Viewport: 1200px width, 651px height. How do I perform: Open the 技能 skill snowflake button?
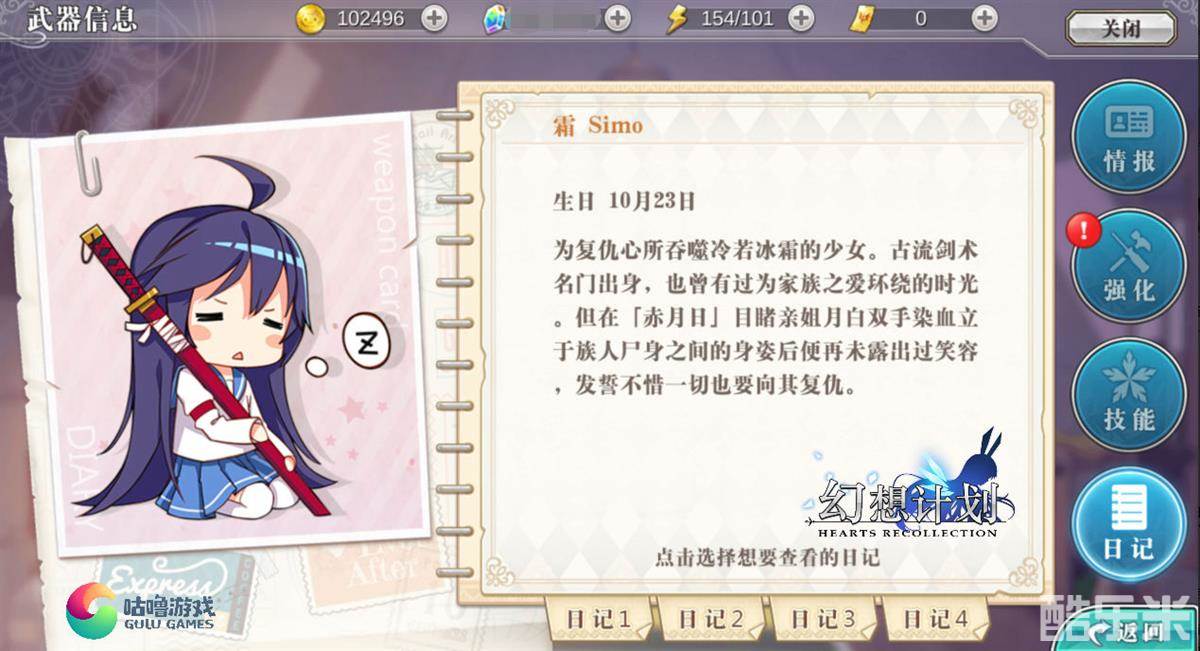pyautogui.click(x=1129, y=395)
